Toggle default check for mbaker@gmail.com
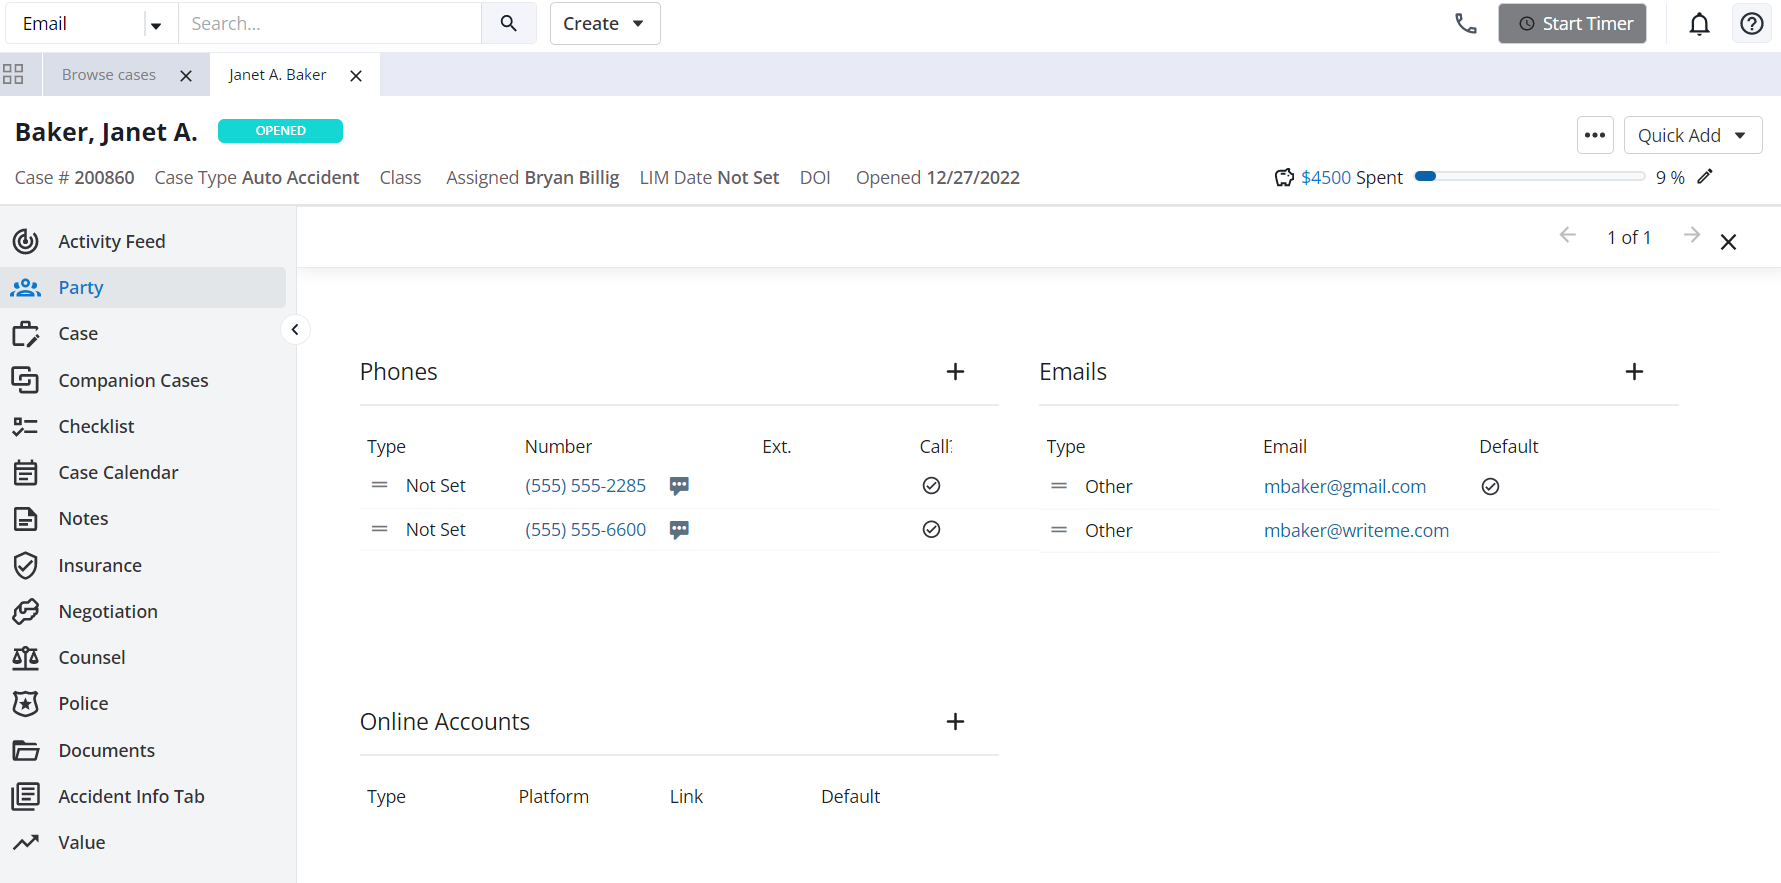The image size is (1781, 883). click(x=1490, y=487)
